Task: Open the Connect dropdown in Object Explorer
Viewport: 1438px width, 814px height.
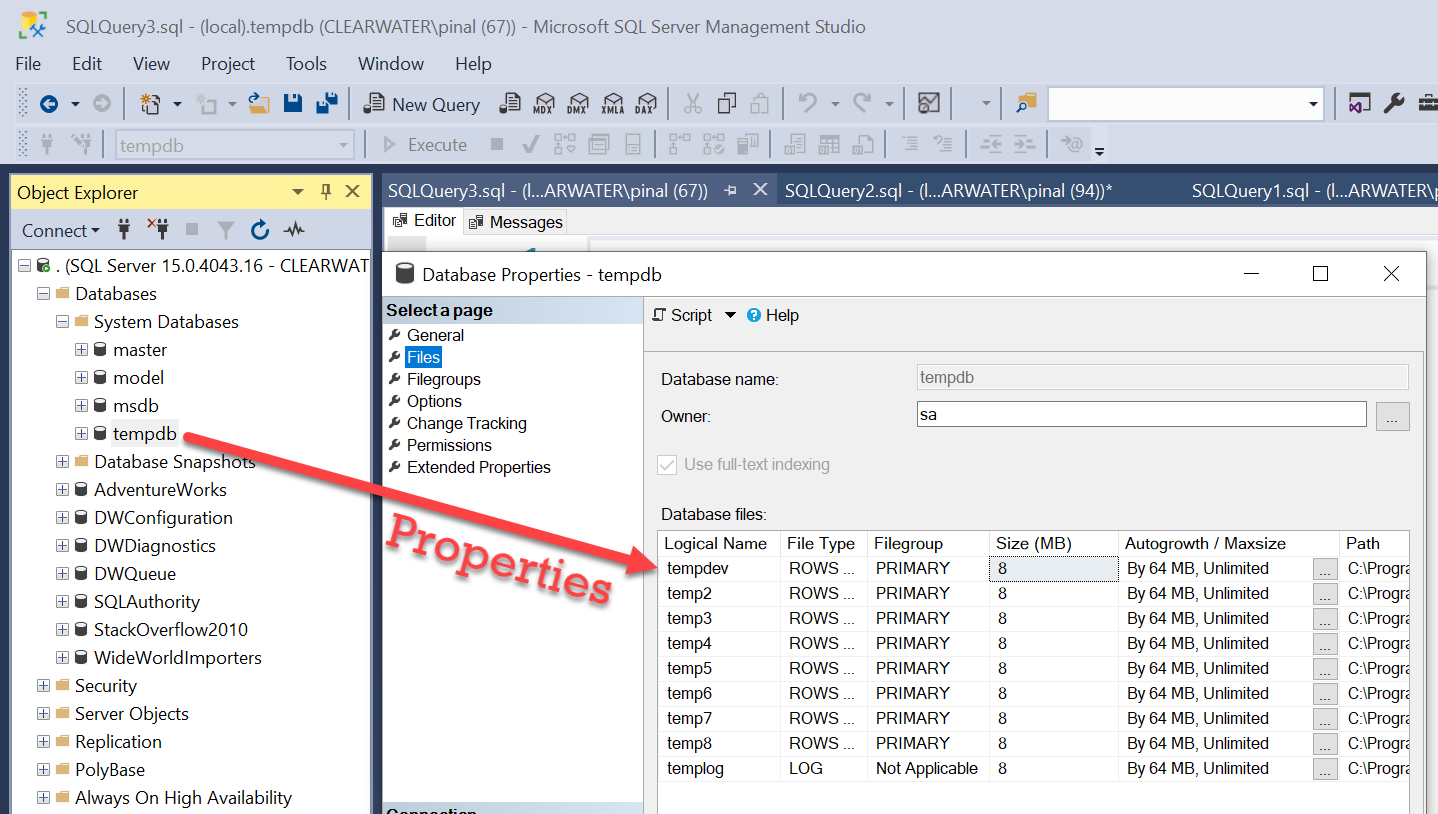Action: click(x=61, y=230)
